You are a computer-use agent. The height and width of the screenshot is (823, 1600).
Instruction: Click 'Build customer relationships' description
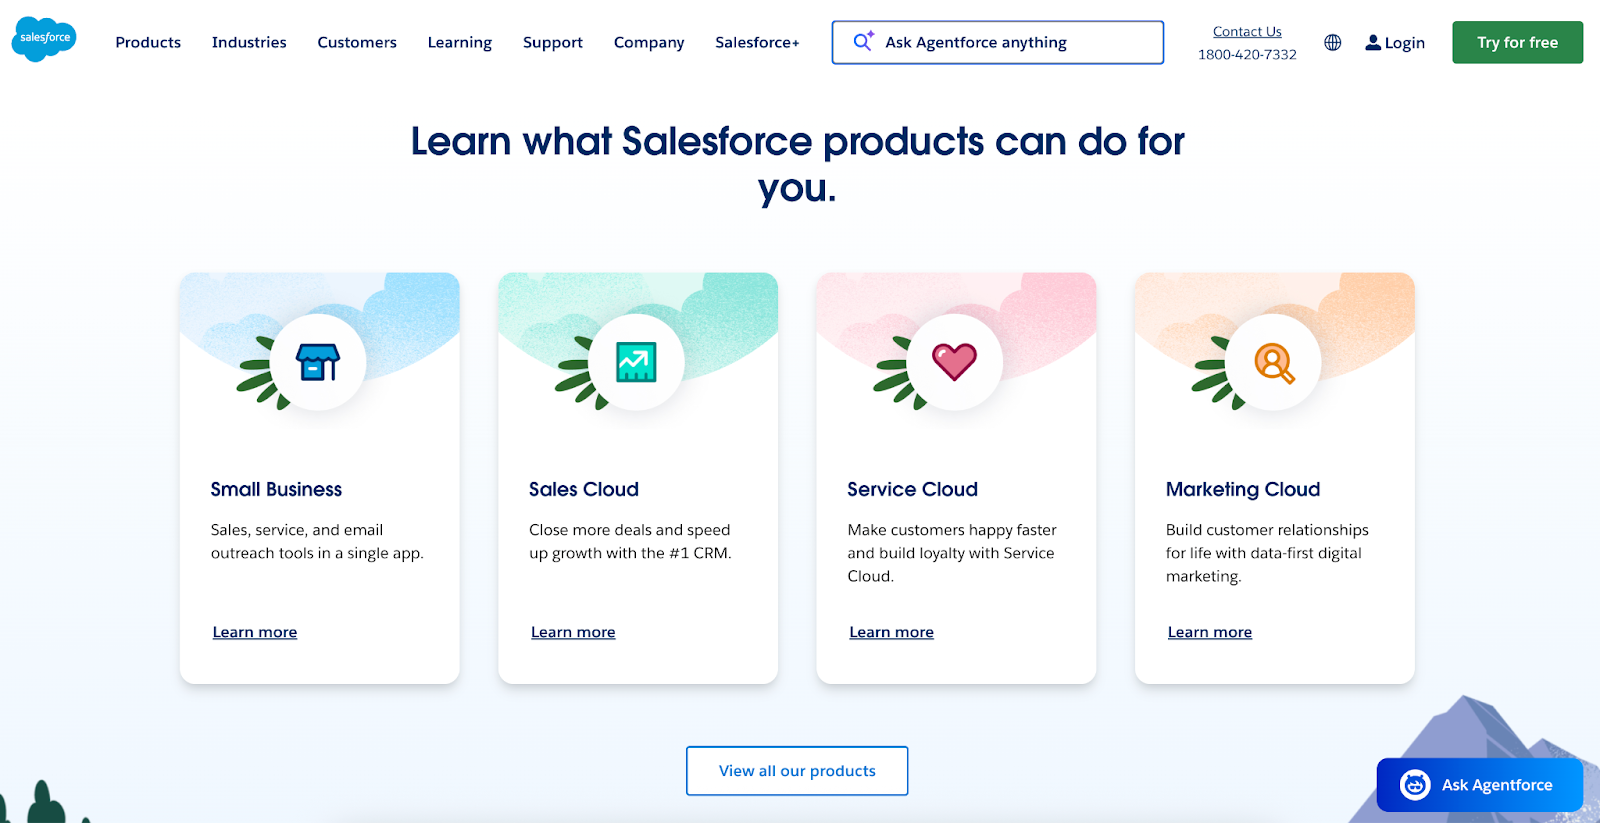pos(1267,553)
